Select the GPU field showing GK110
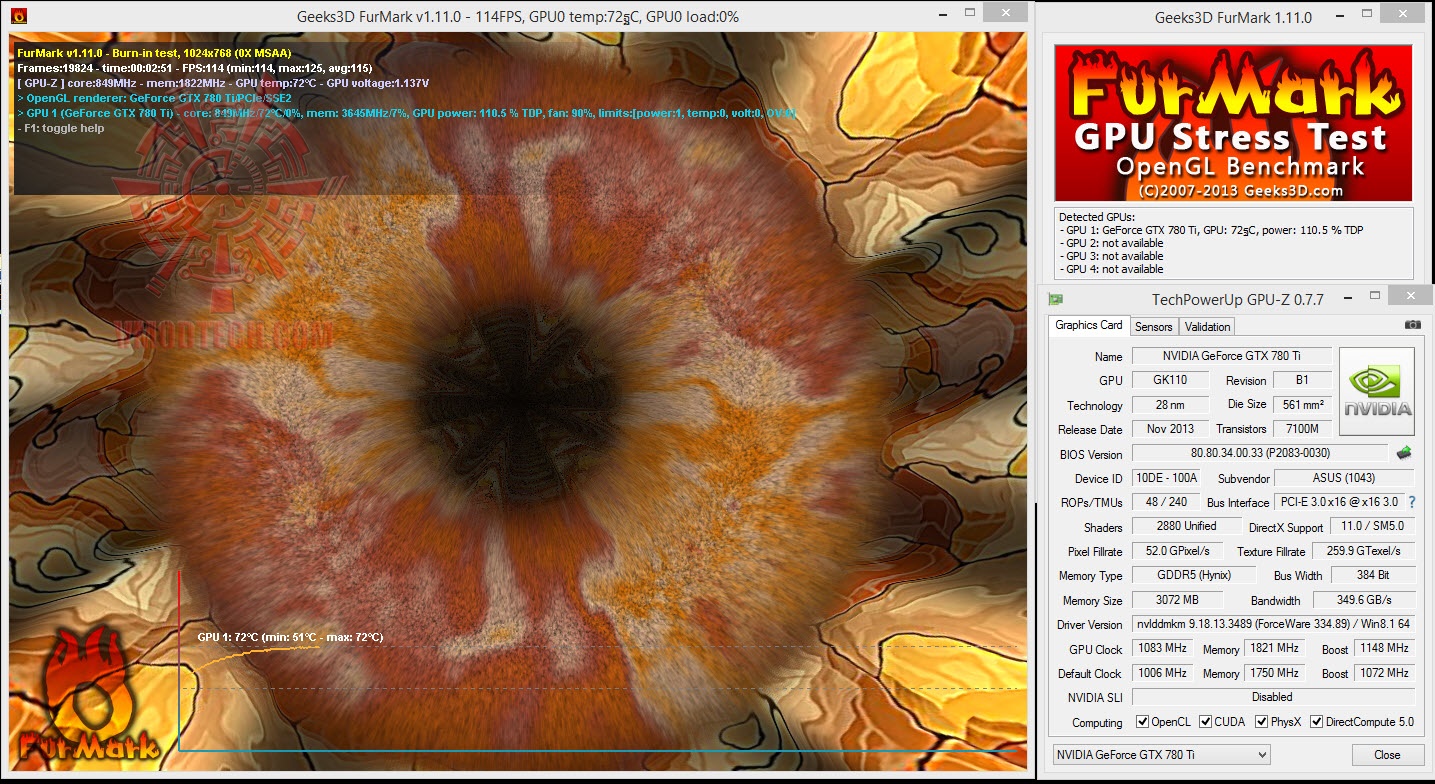1435x784 pixels. (x=1171, y=380)
